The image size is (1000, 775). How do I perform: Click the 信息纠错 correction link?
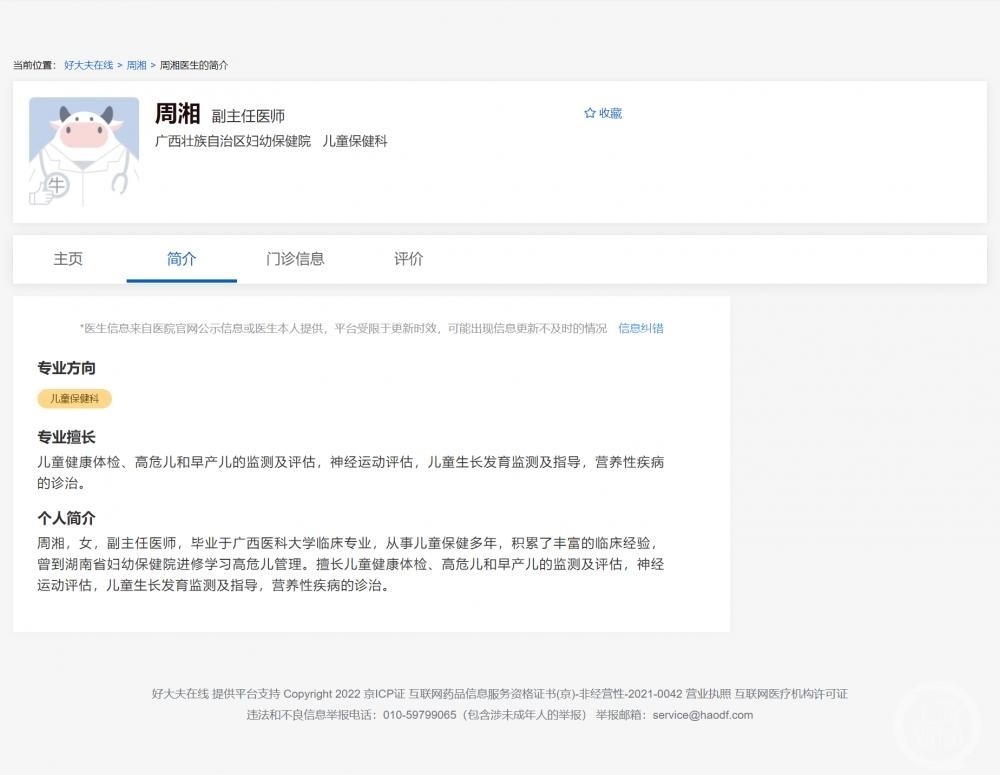point(640,328)
